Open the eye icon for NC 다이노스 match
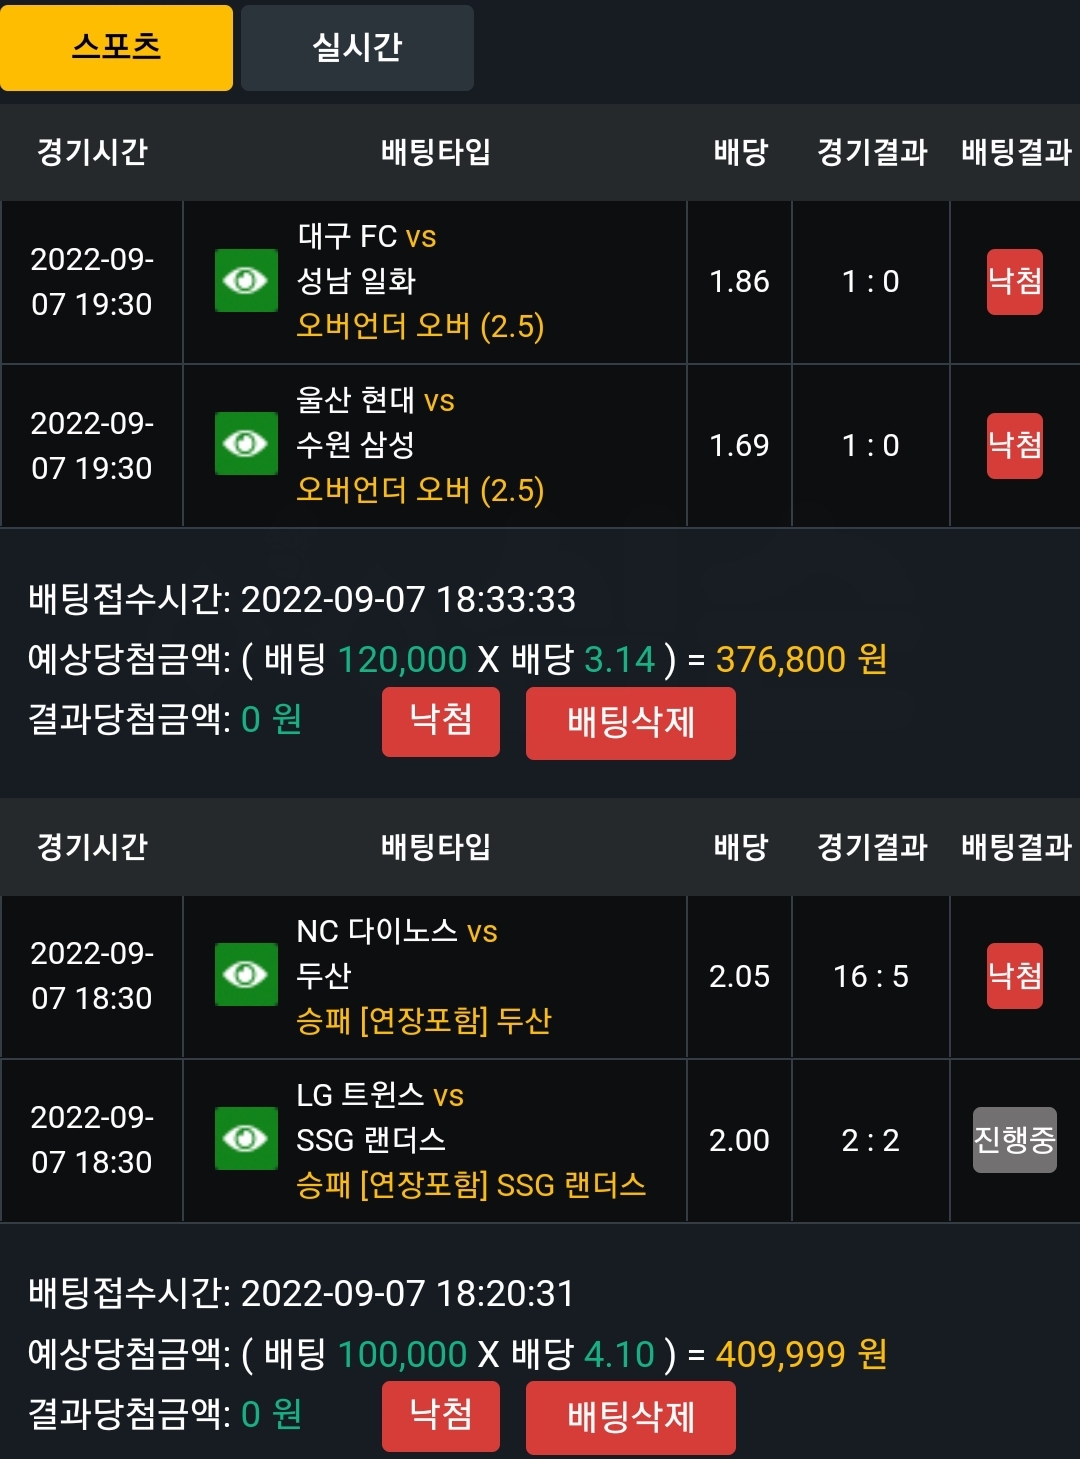1080x1459 pixels. click(x=246, y=974)
